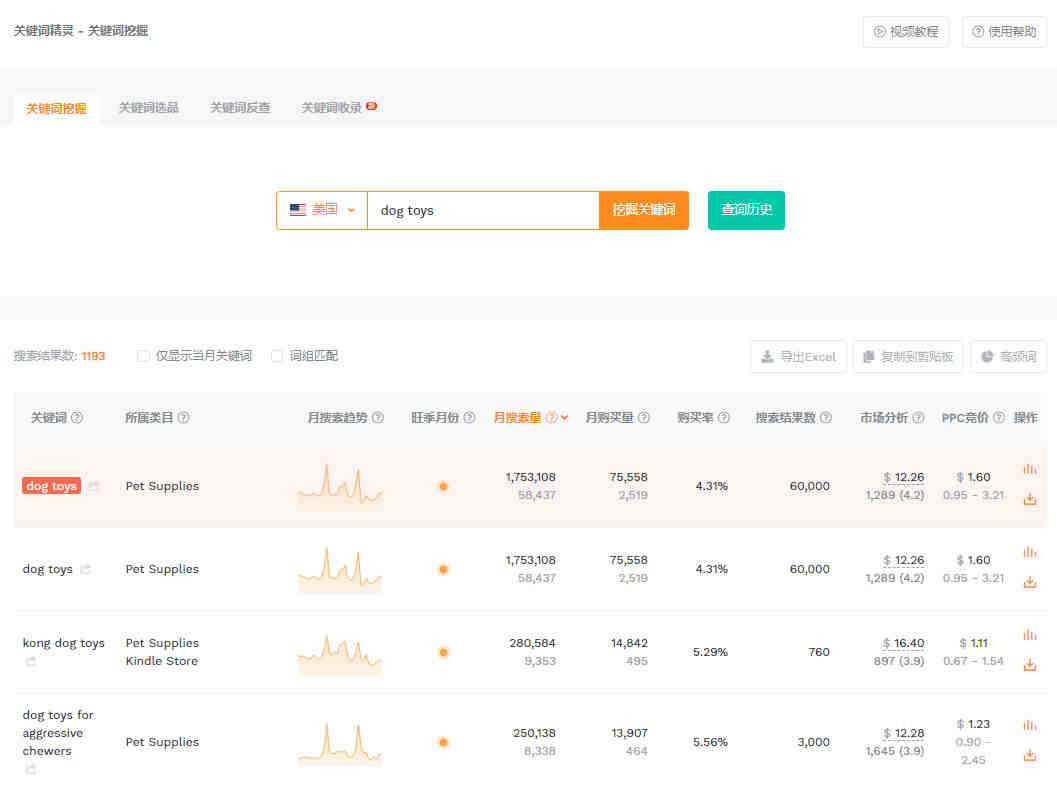Viewport: 1057px width, 788px height.
Task: Open the 视频教程 video tutorial button
Action: click(x=905, y=32)
